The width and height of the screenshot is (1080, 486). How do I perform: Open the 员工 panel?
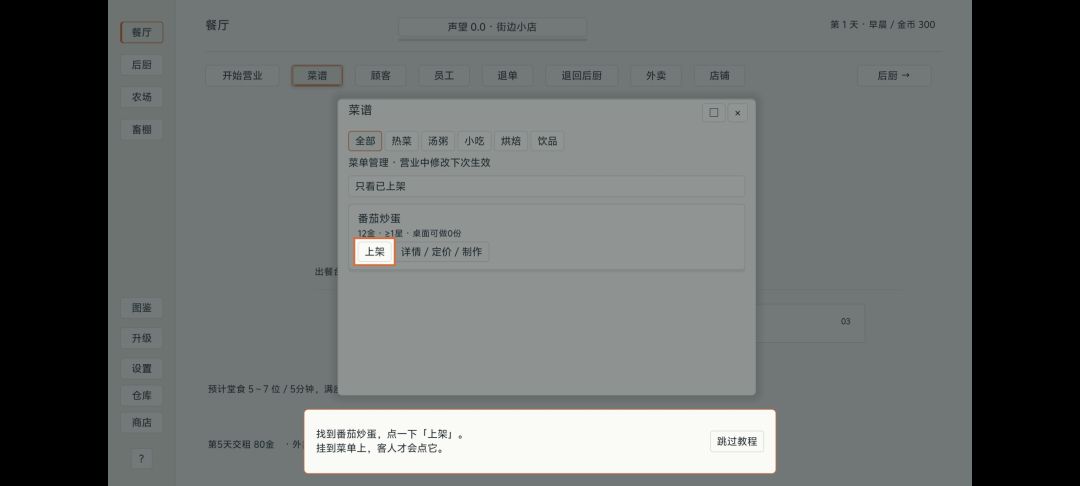(444, 76)
